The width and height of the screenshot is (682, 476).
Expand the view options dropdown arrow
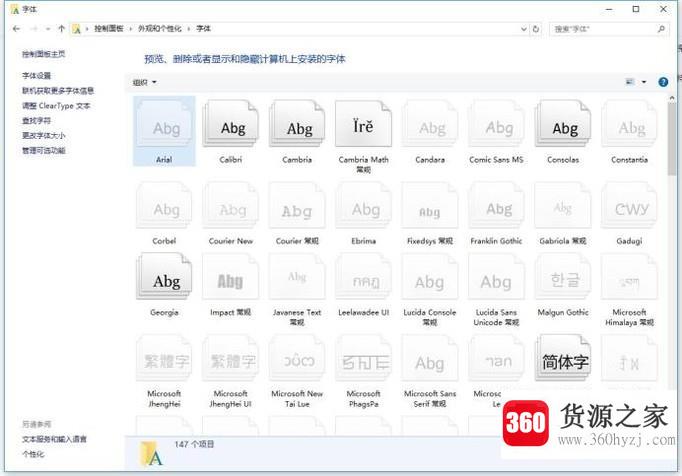coord(644,82)
